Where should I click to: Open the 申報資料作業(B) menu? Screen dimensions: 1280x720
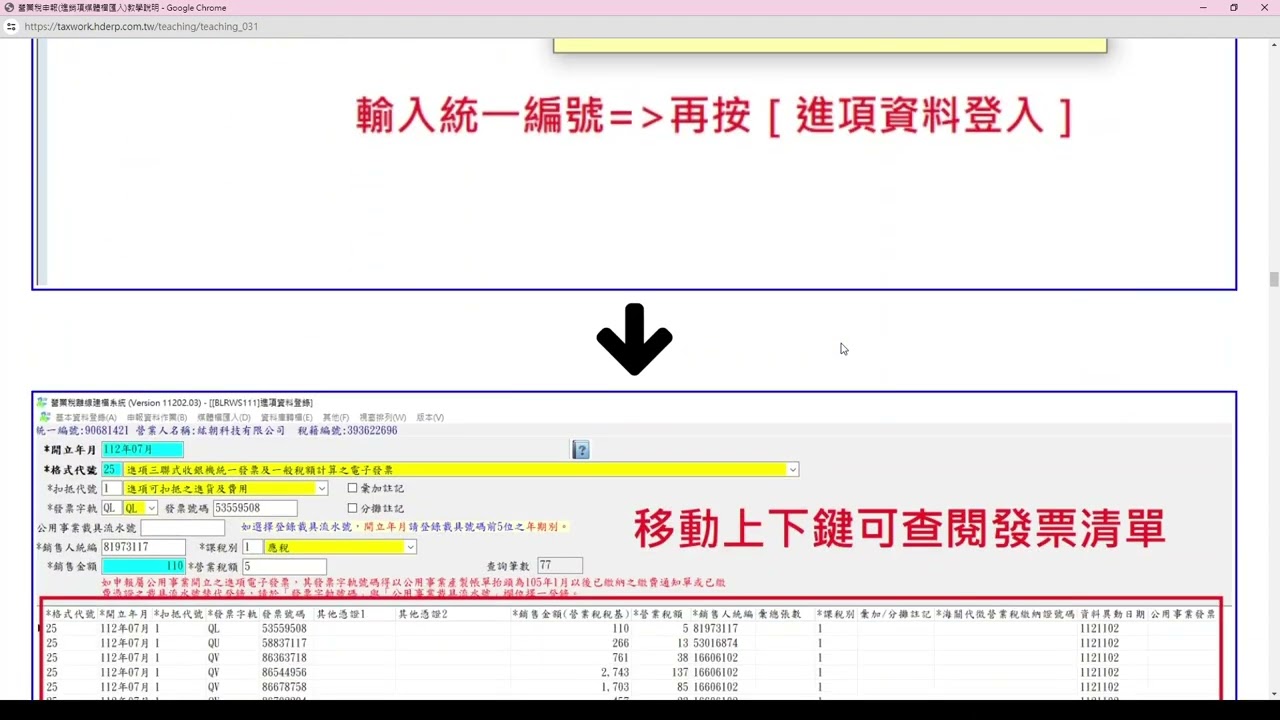pos(157,417)
